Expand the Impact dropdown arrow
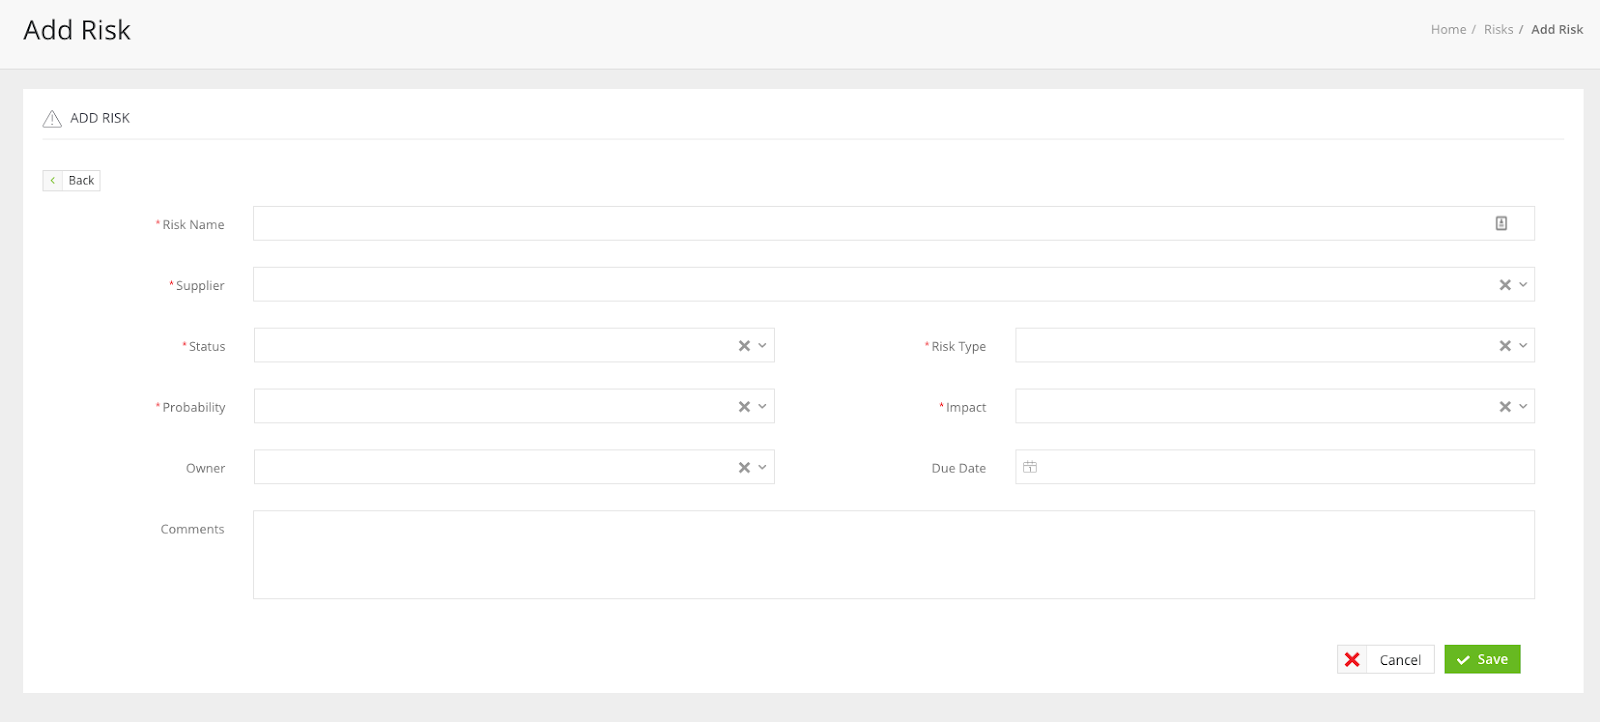The height and width of the screenshot is (722, 1600). coord(1523,407)
